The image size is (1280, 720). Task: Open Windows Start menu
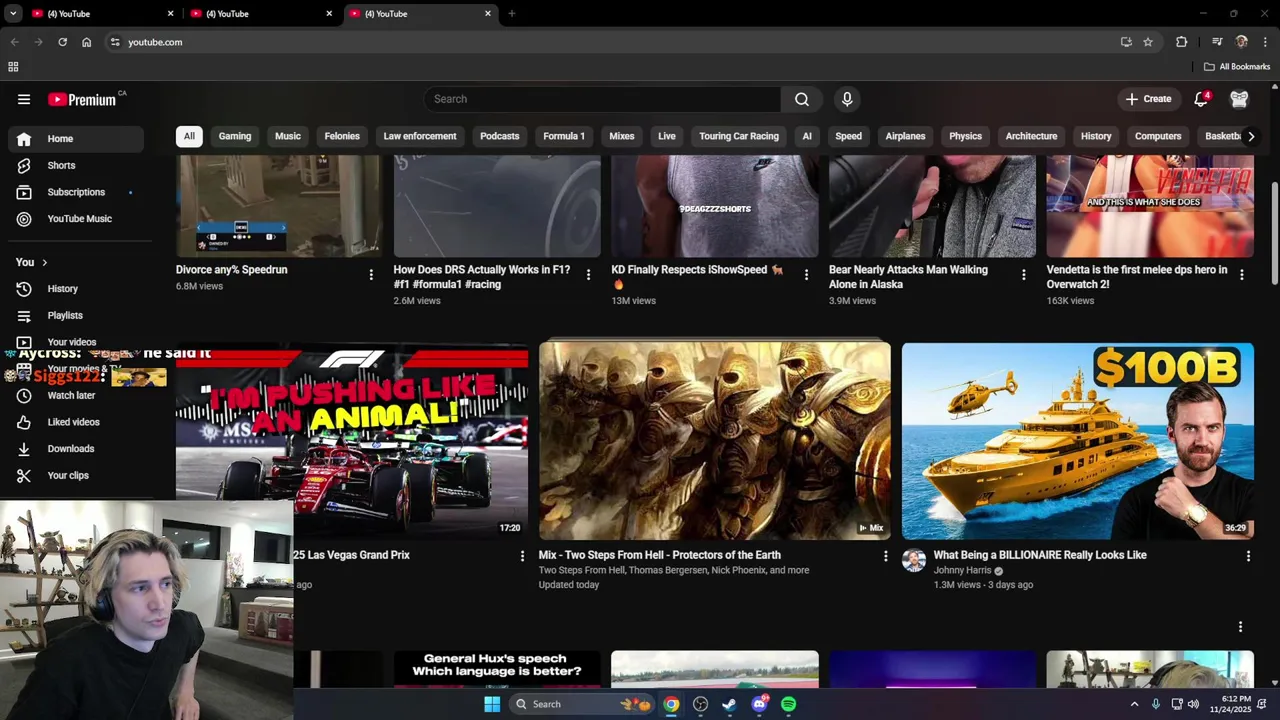click(x=492, y=704)
